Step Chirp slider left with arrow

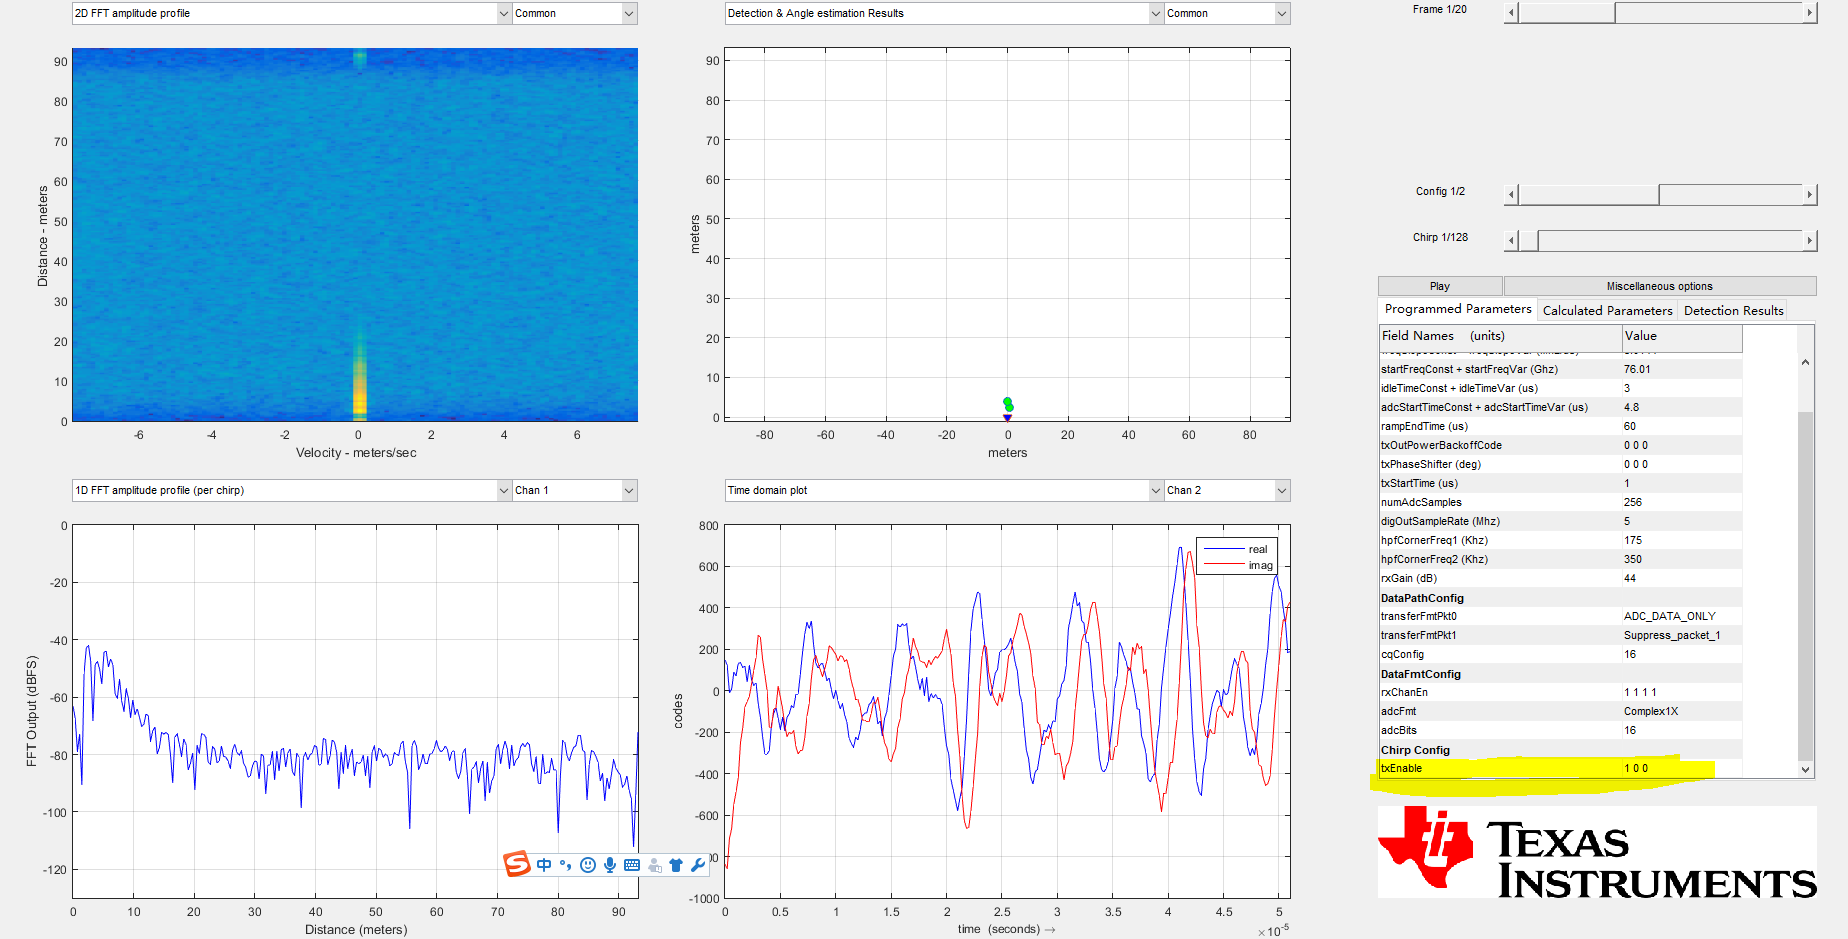pos(1511,241)
